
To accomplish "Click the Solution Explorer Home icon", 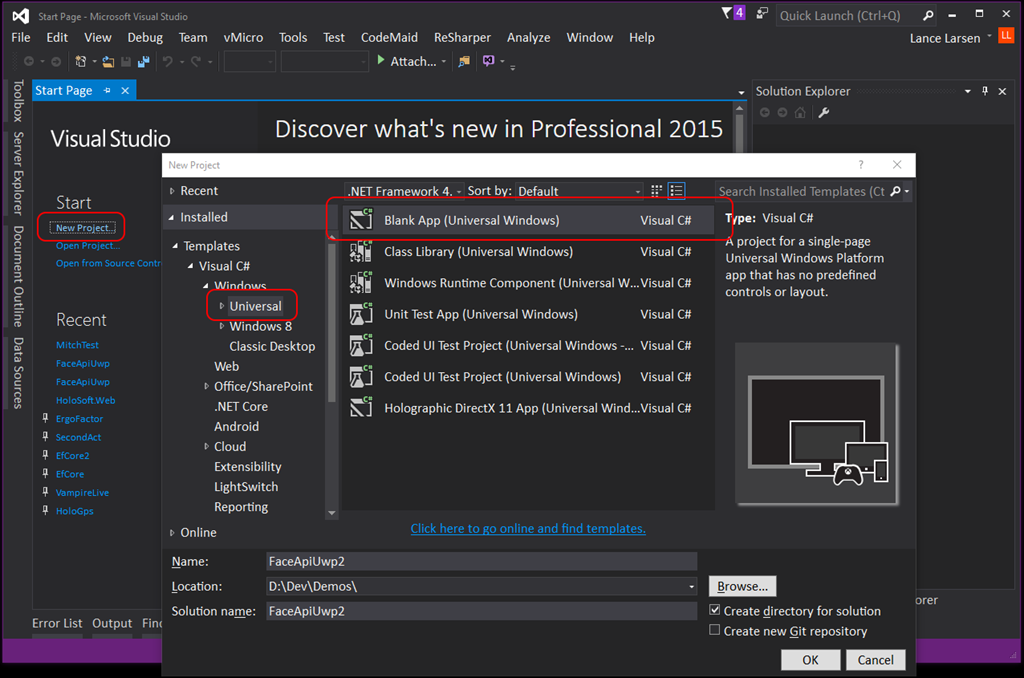I will [800, 112].
